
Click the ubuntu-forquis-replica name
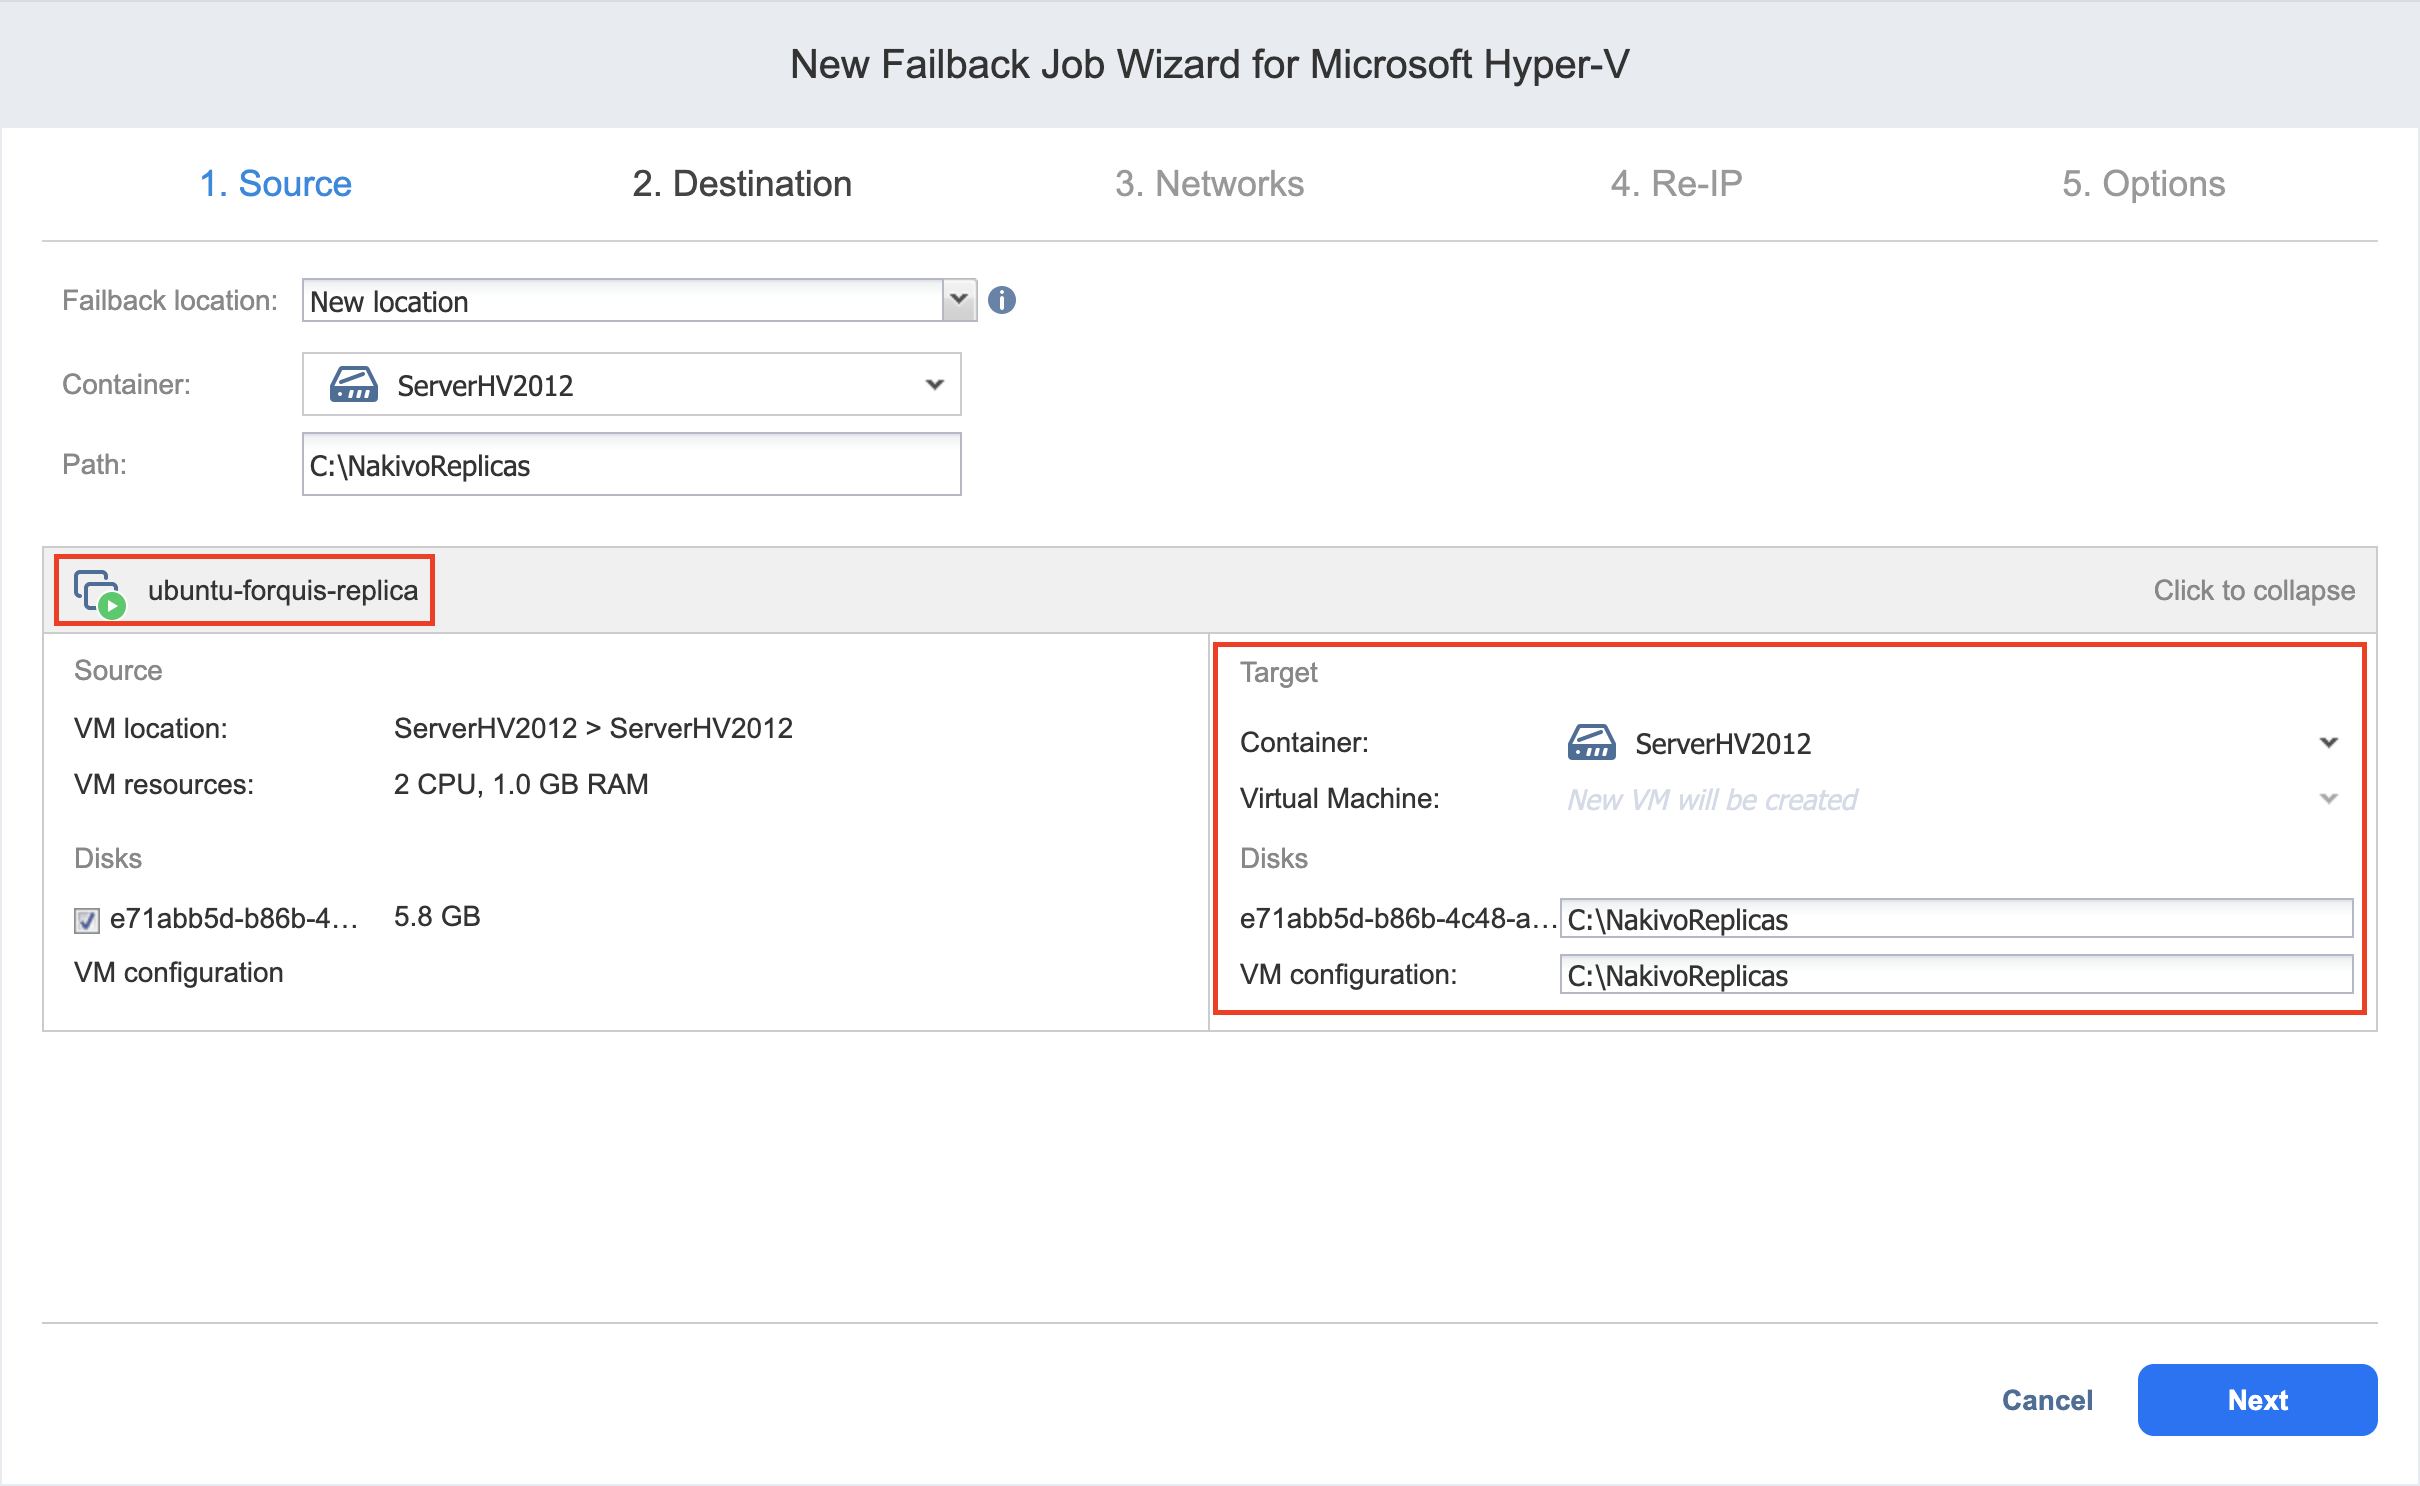(283, 591)
